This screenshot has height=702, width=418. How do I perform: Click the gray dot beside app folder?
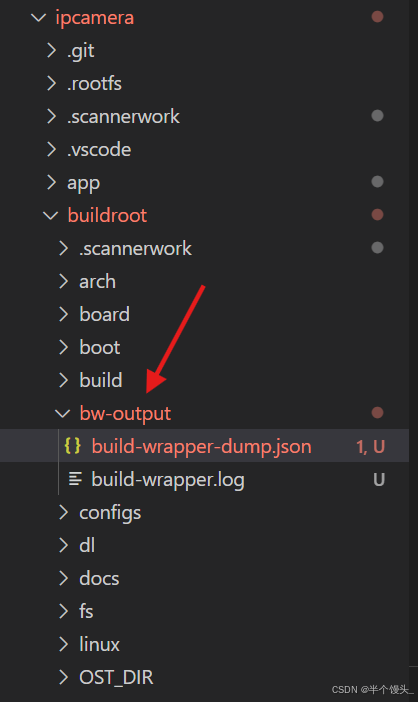click(x=377, y=182)
